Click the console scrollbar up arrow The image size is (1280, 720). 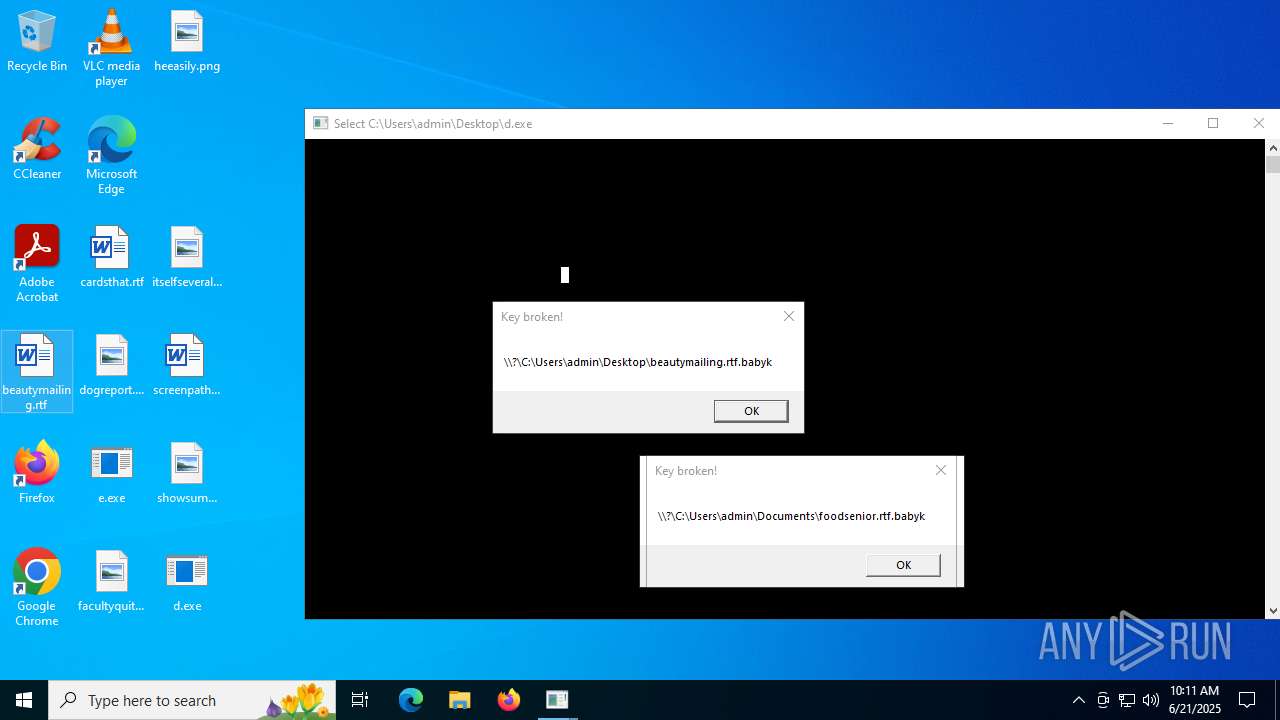point(1273,148)
